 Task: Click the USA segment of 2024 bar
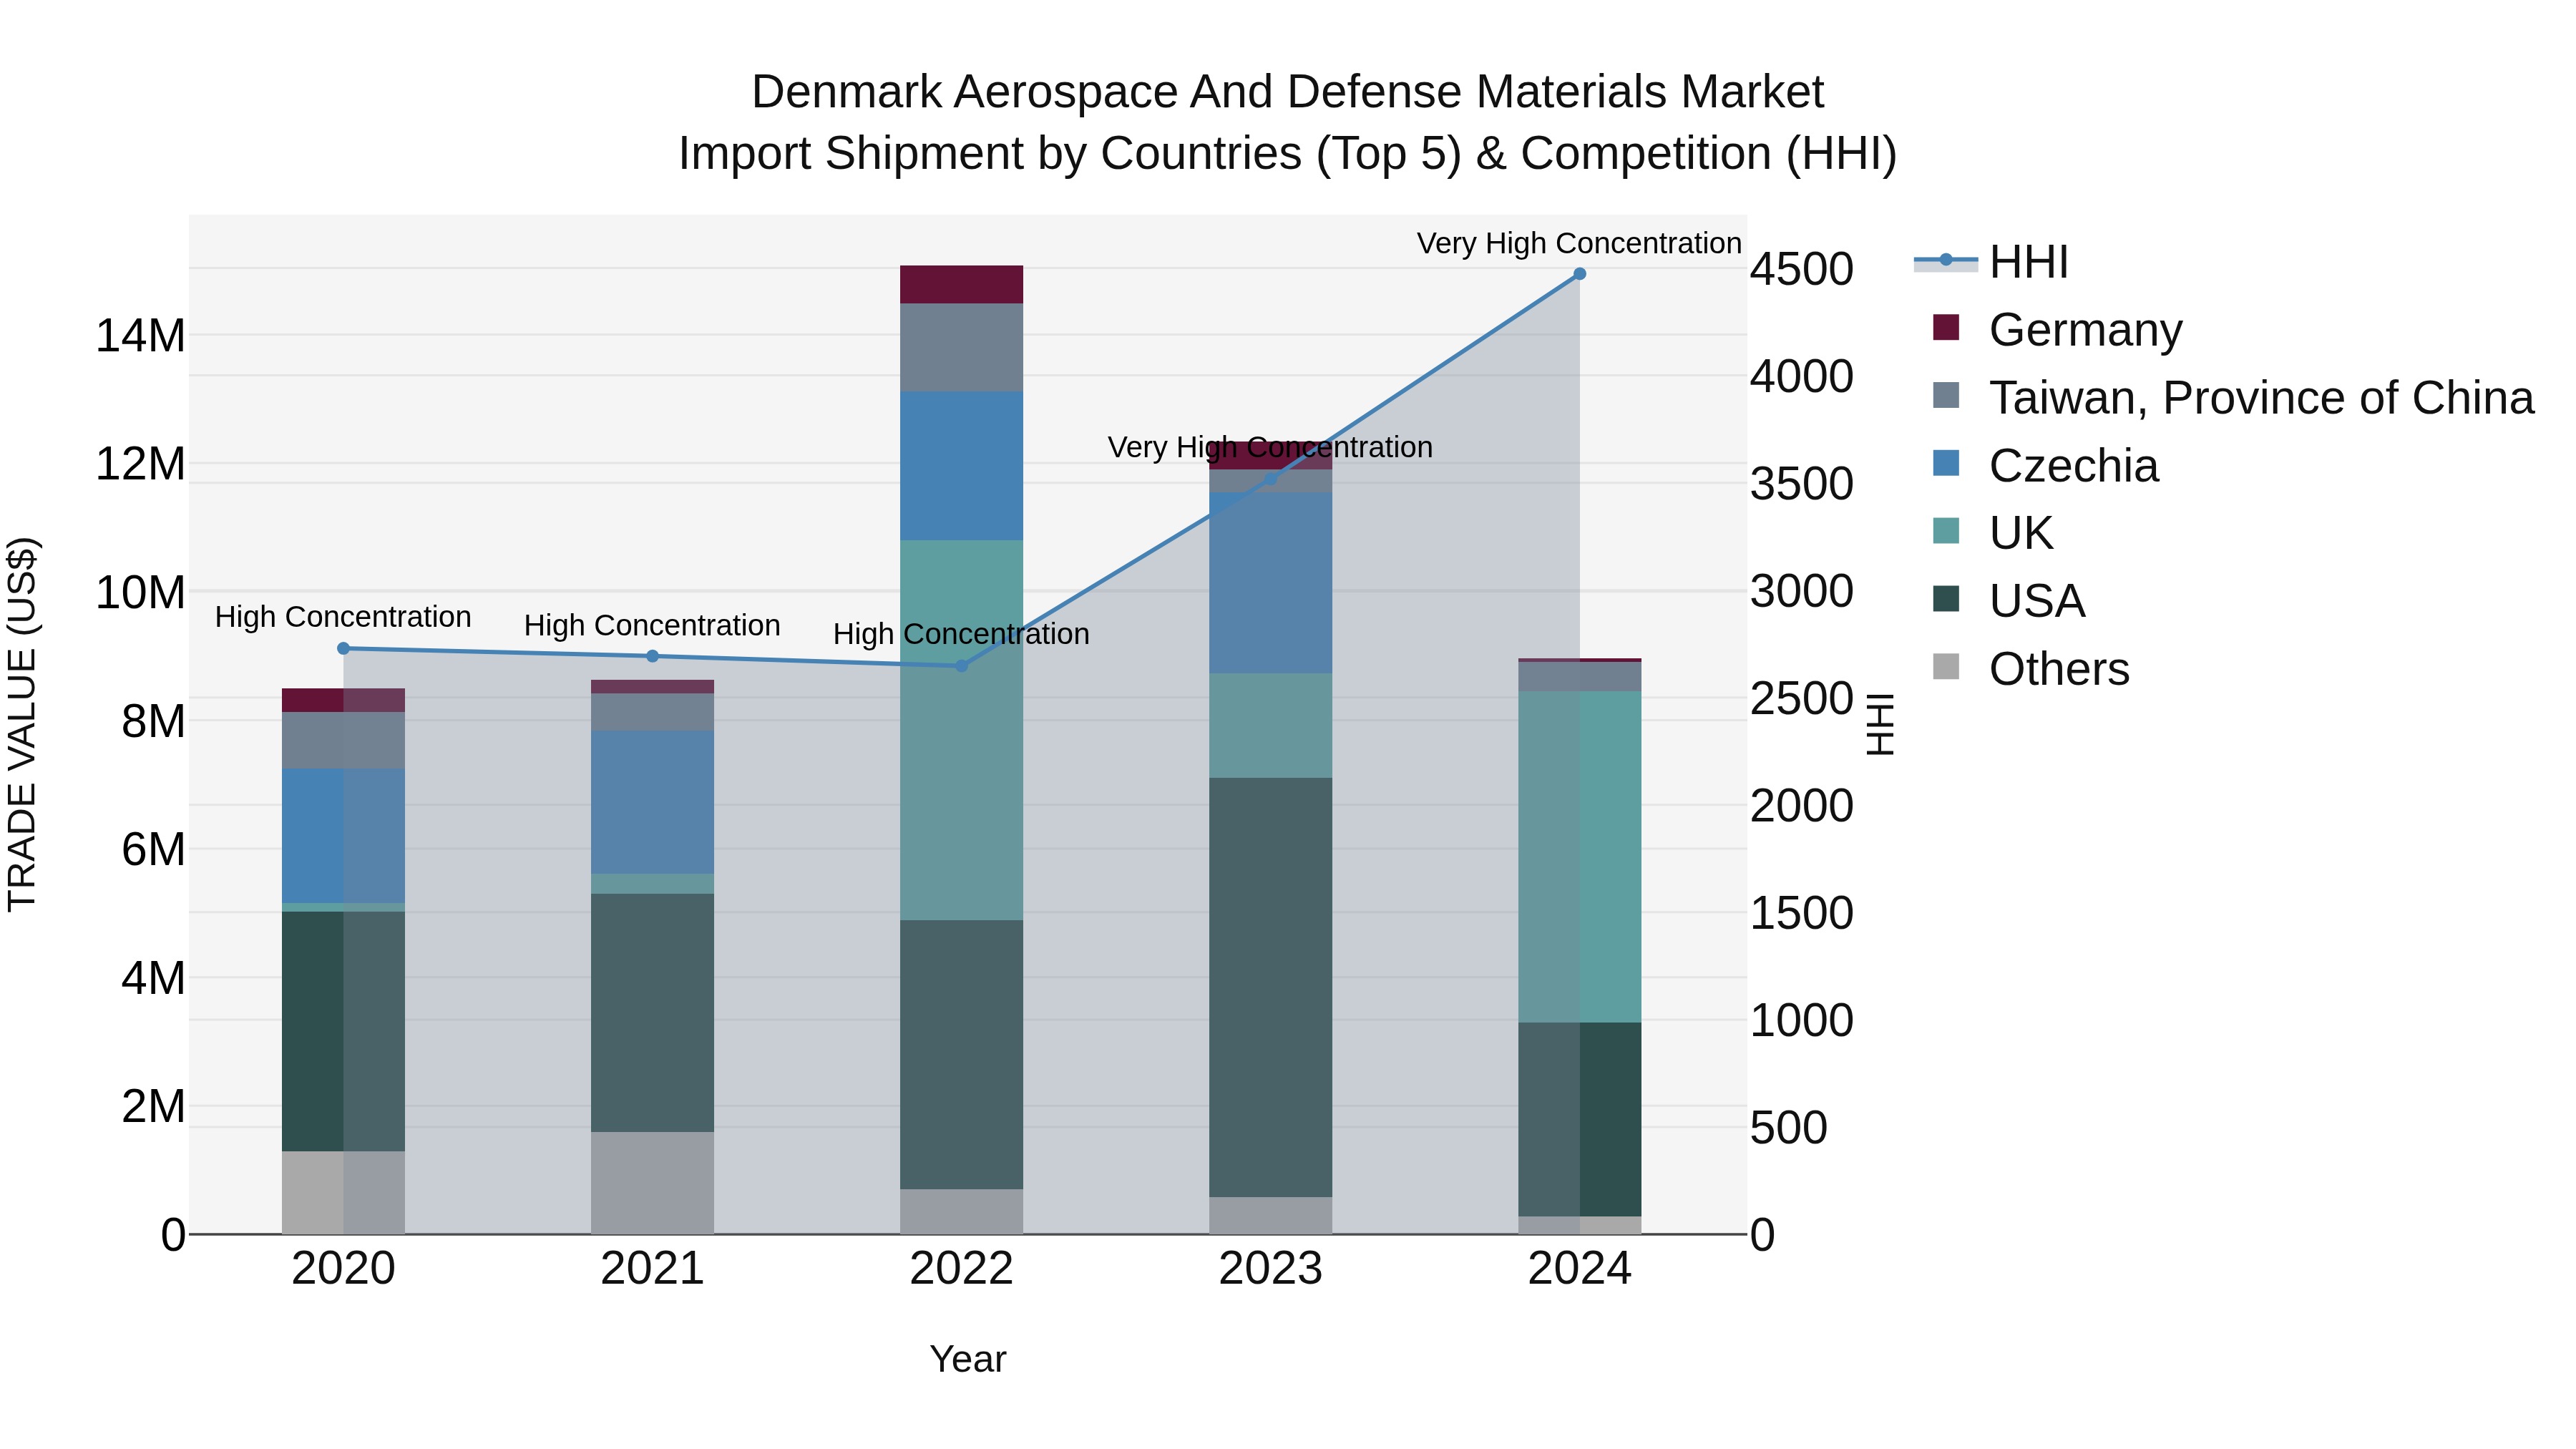point(1580,1120)
